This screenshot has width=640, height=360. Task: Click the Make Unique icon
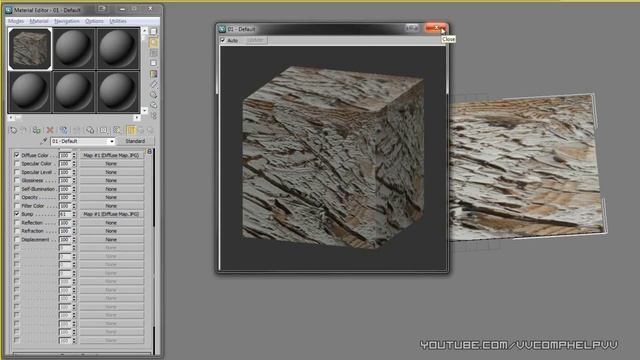click(76, 130)
